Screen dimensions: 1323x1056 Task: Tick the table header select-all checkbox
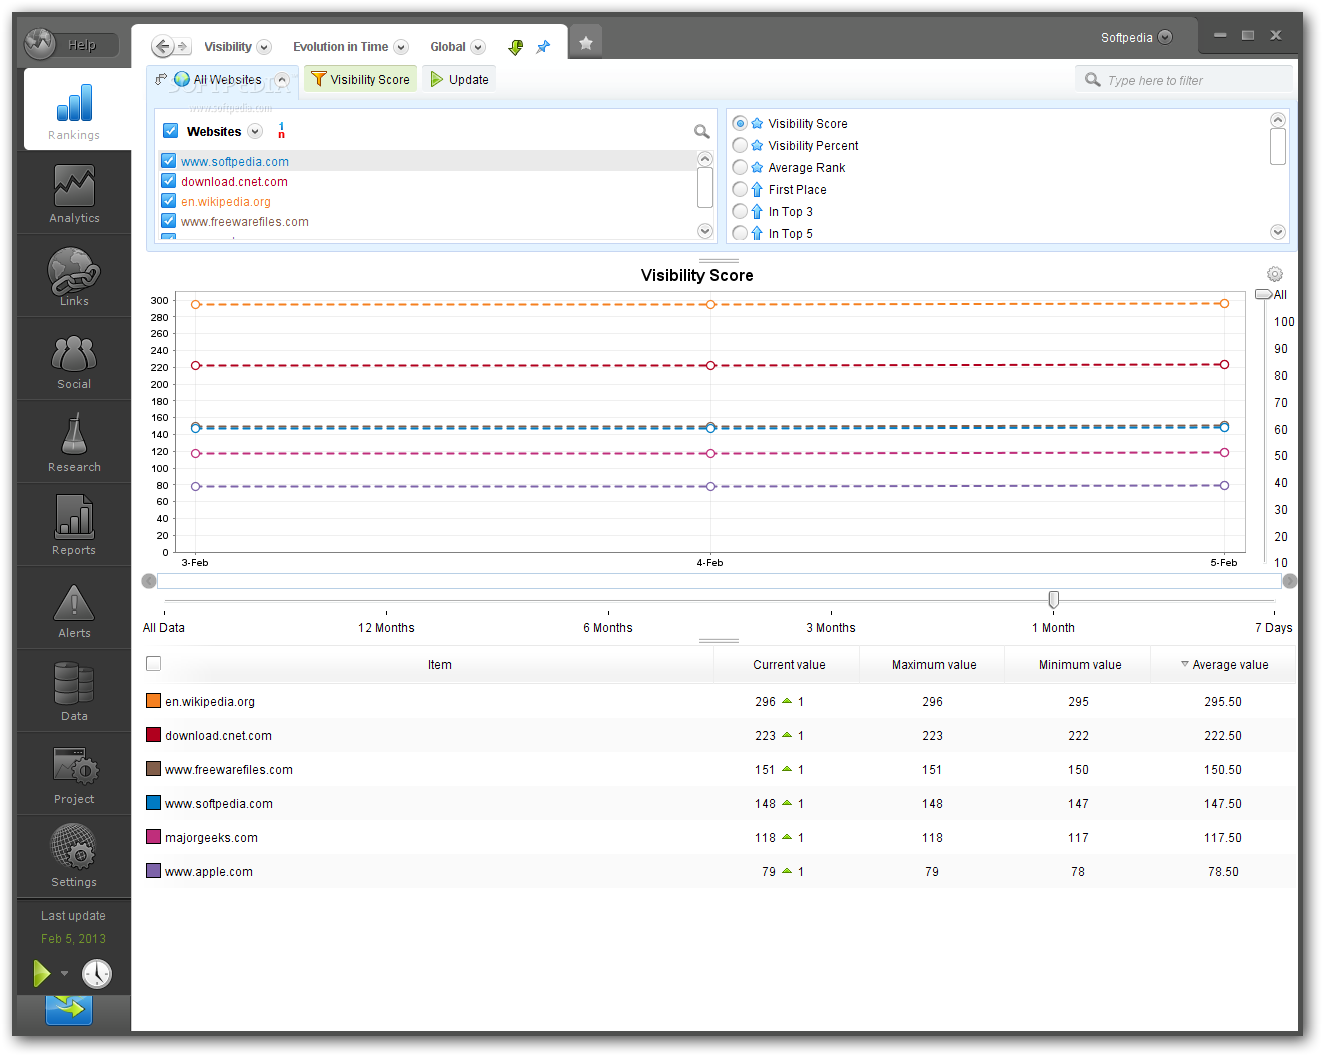153,663
